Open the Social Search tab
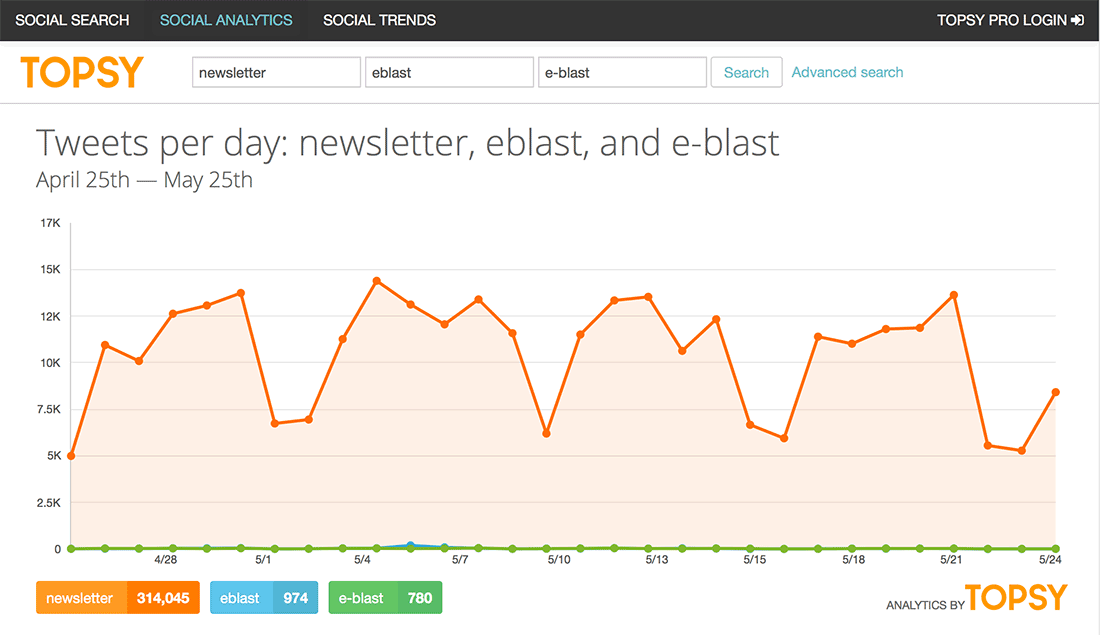This screenshot has width=1100, height=635. coord(72,20)
